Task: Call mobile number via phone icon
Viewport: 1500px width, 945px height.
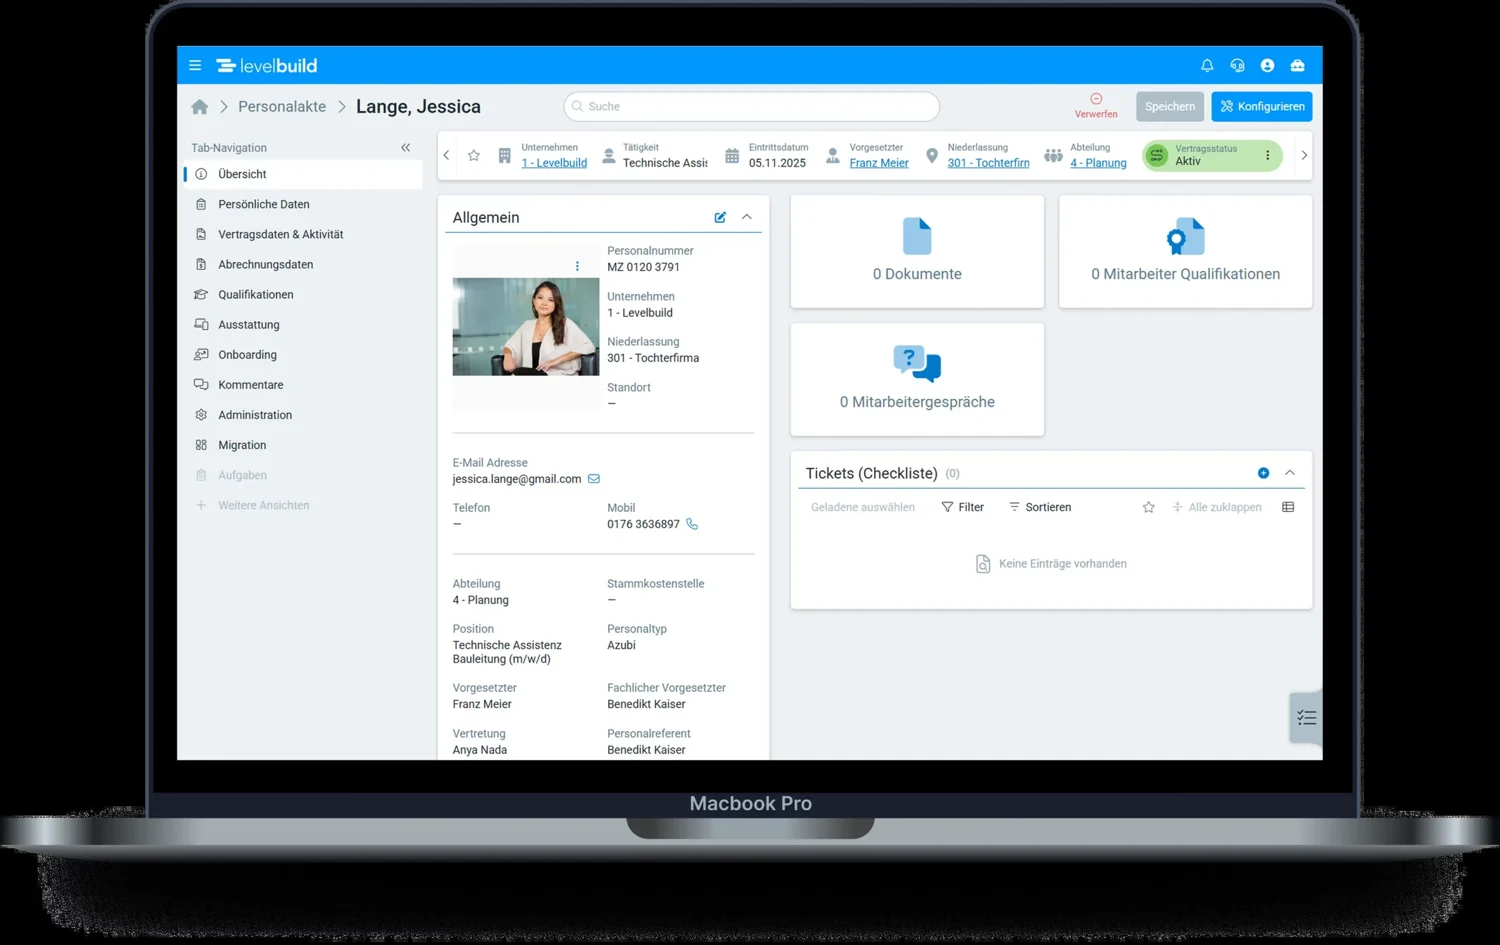Action: coord(692,524)
